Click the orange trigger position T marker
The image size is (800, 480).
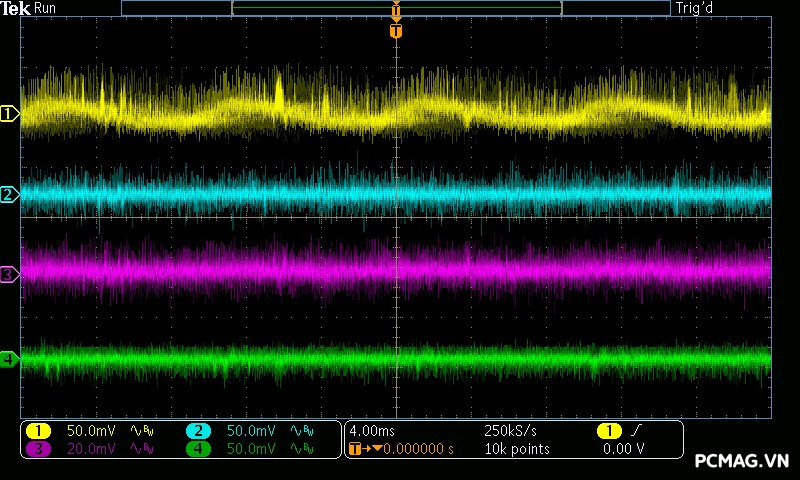tap(396, 31)
